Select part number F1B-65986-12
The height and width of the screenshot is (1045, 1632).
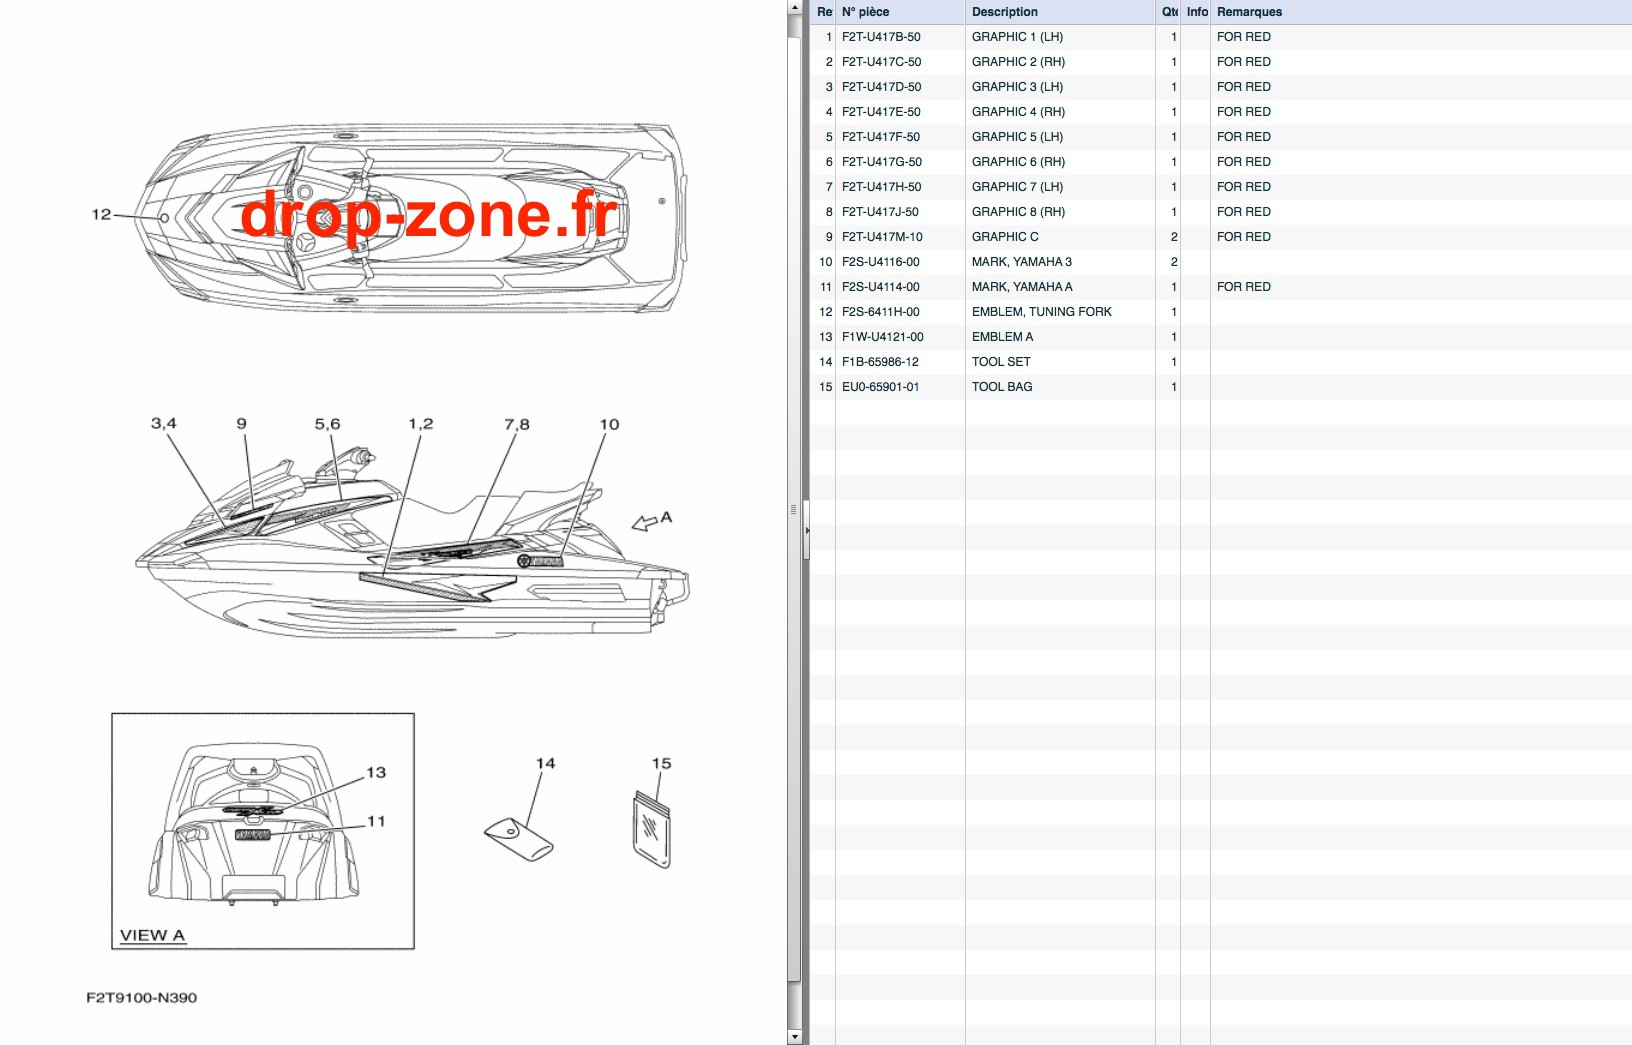point(880,362)
